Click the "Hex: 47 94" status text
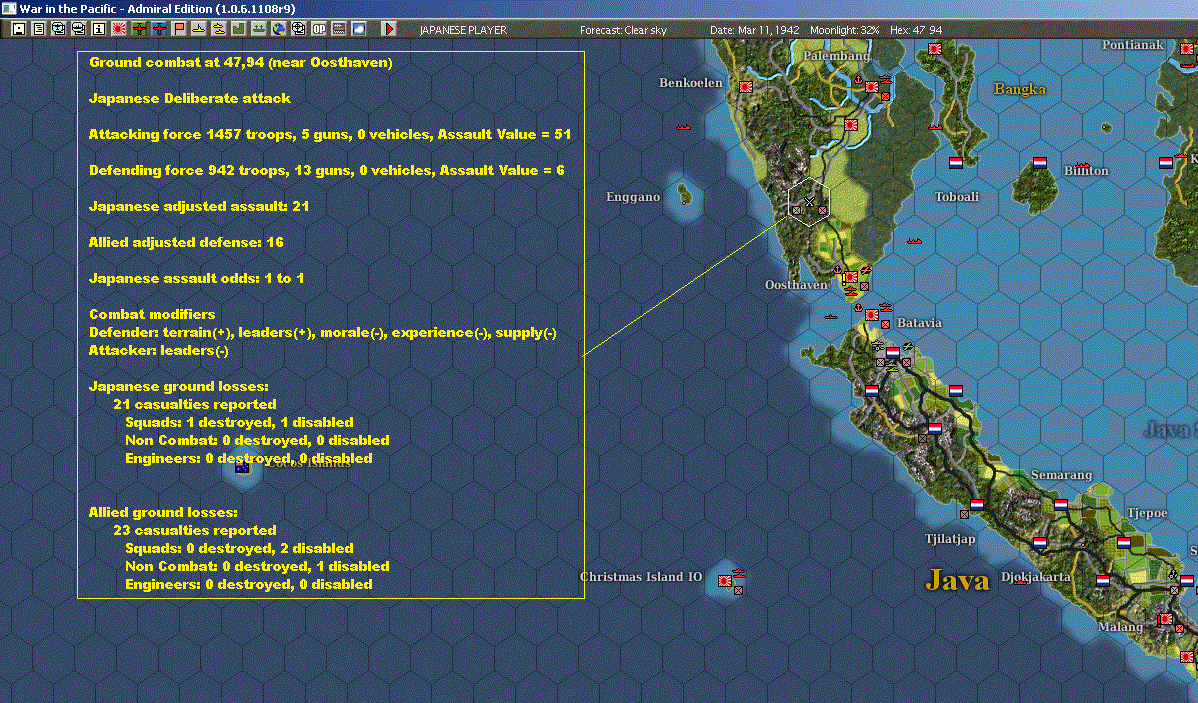The image size is (1198, 703). coord(916,30)
